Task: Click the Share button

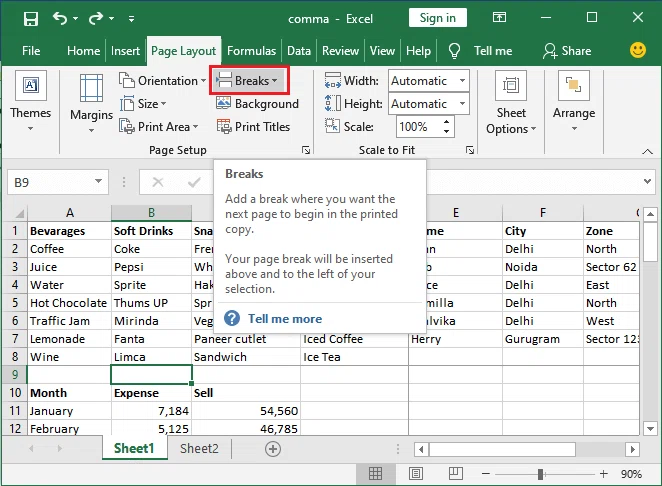Action: (x=567, y=51)
